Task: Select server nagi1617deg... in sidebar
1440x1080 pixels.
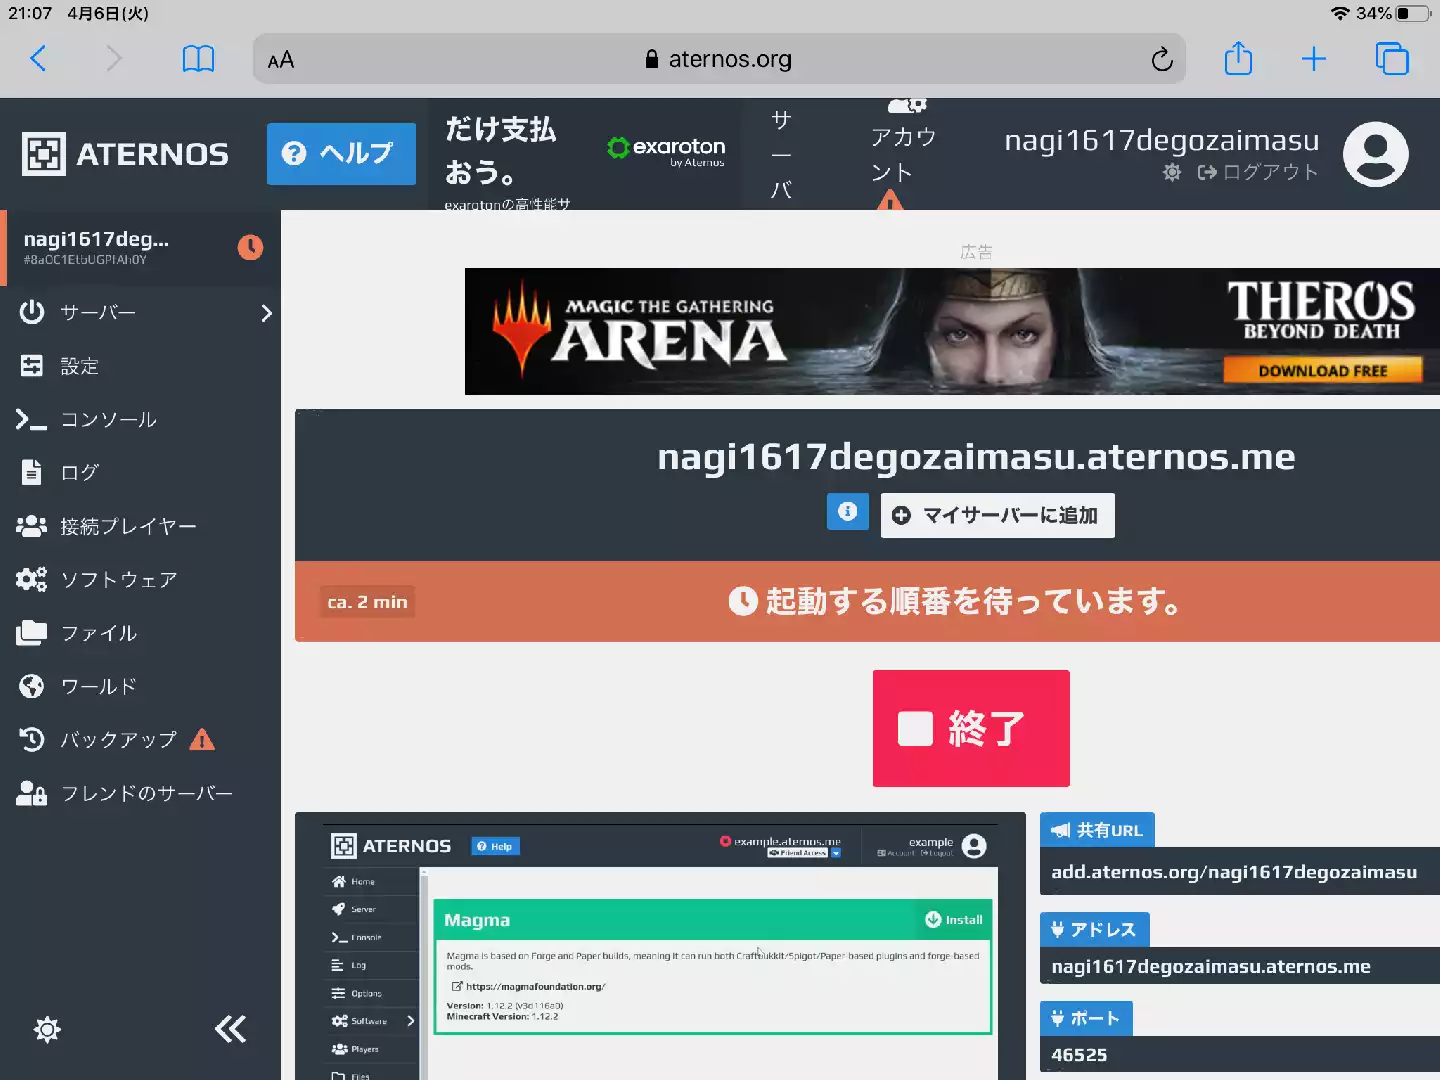Action: click(x=140, y=247)
